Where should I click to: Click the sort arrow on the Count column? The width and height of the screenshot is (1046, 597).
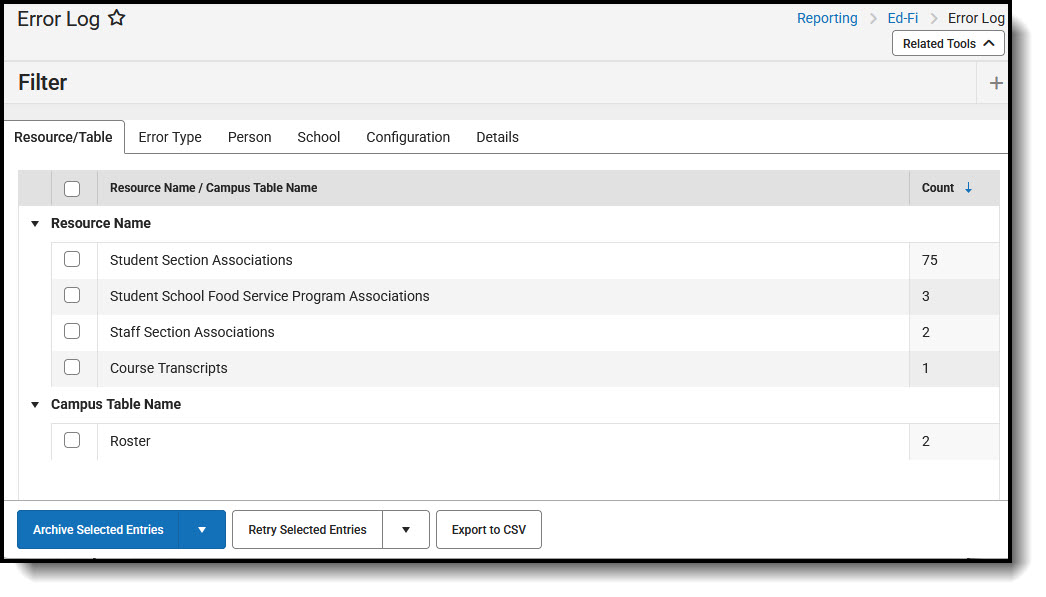pyautogui.click(x=970, y=188)
